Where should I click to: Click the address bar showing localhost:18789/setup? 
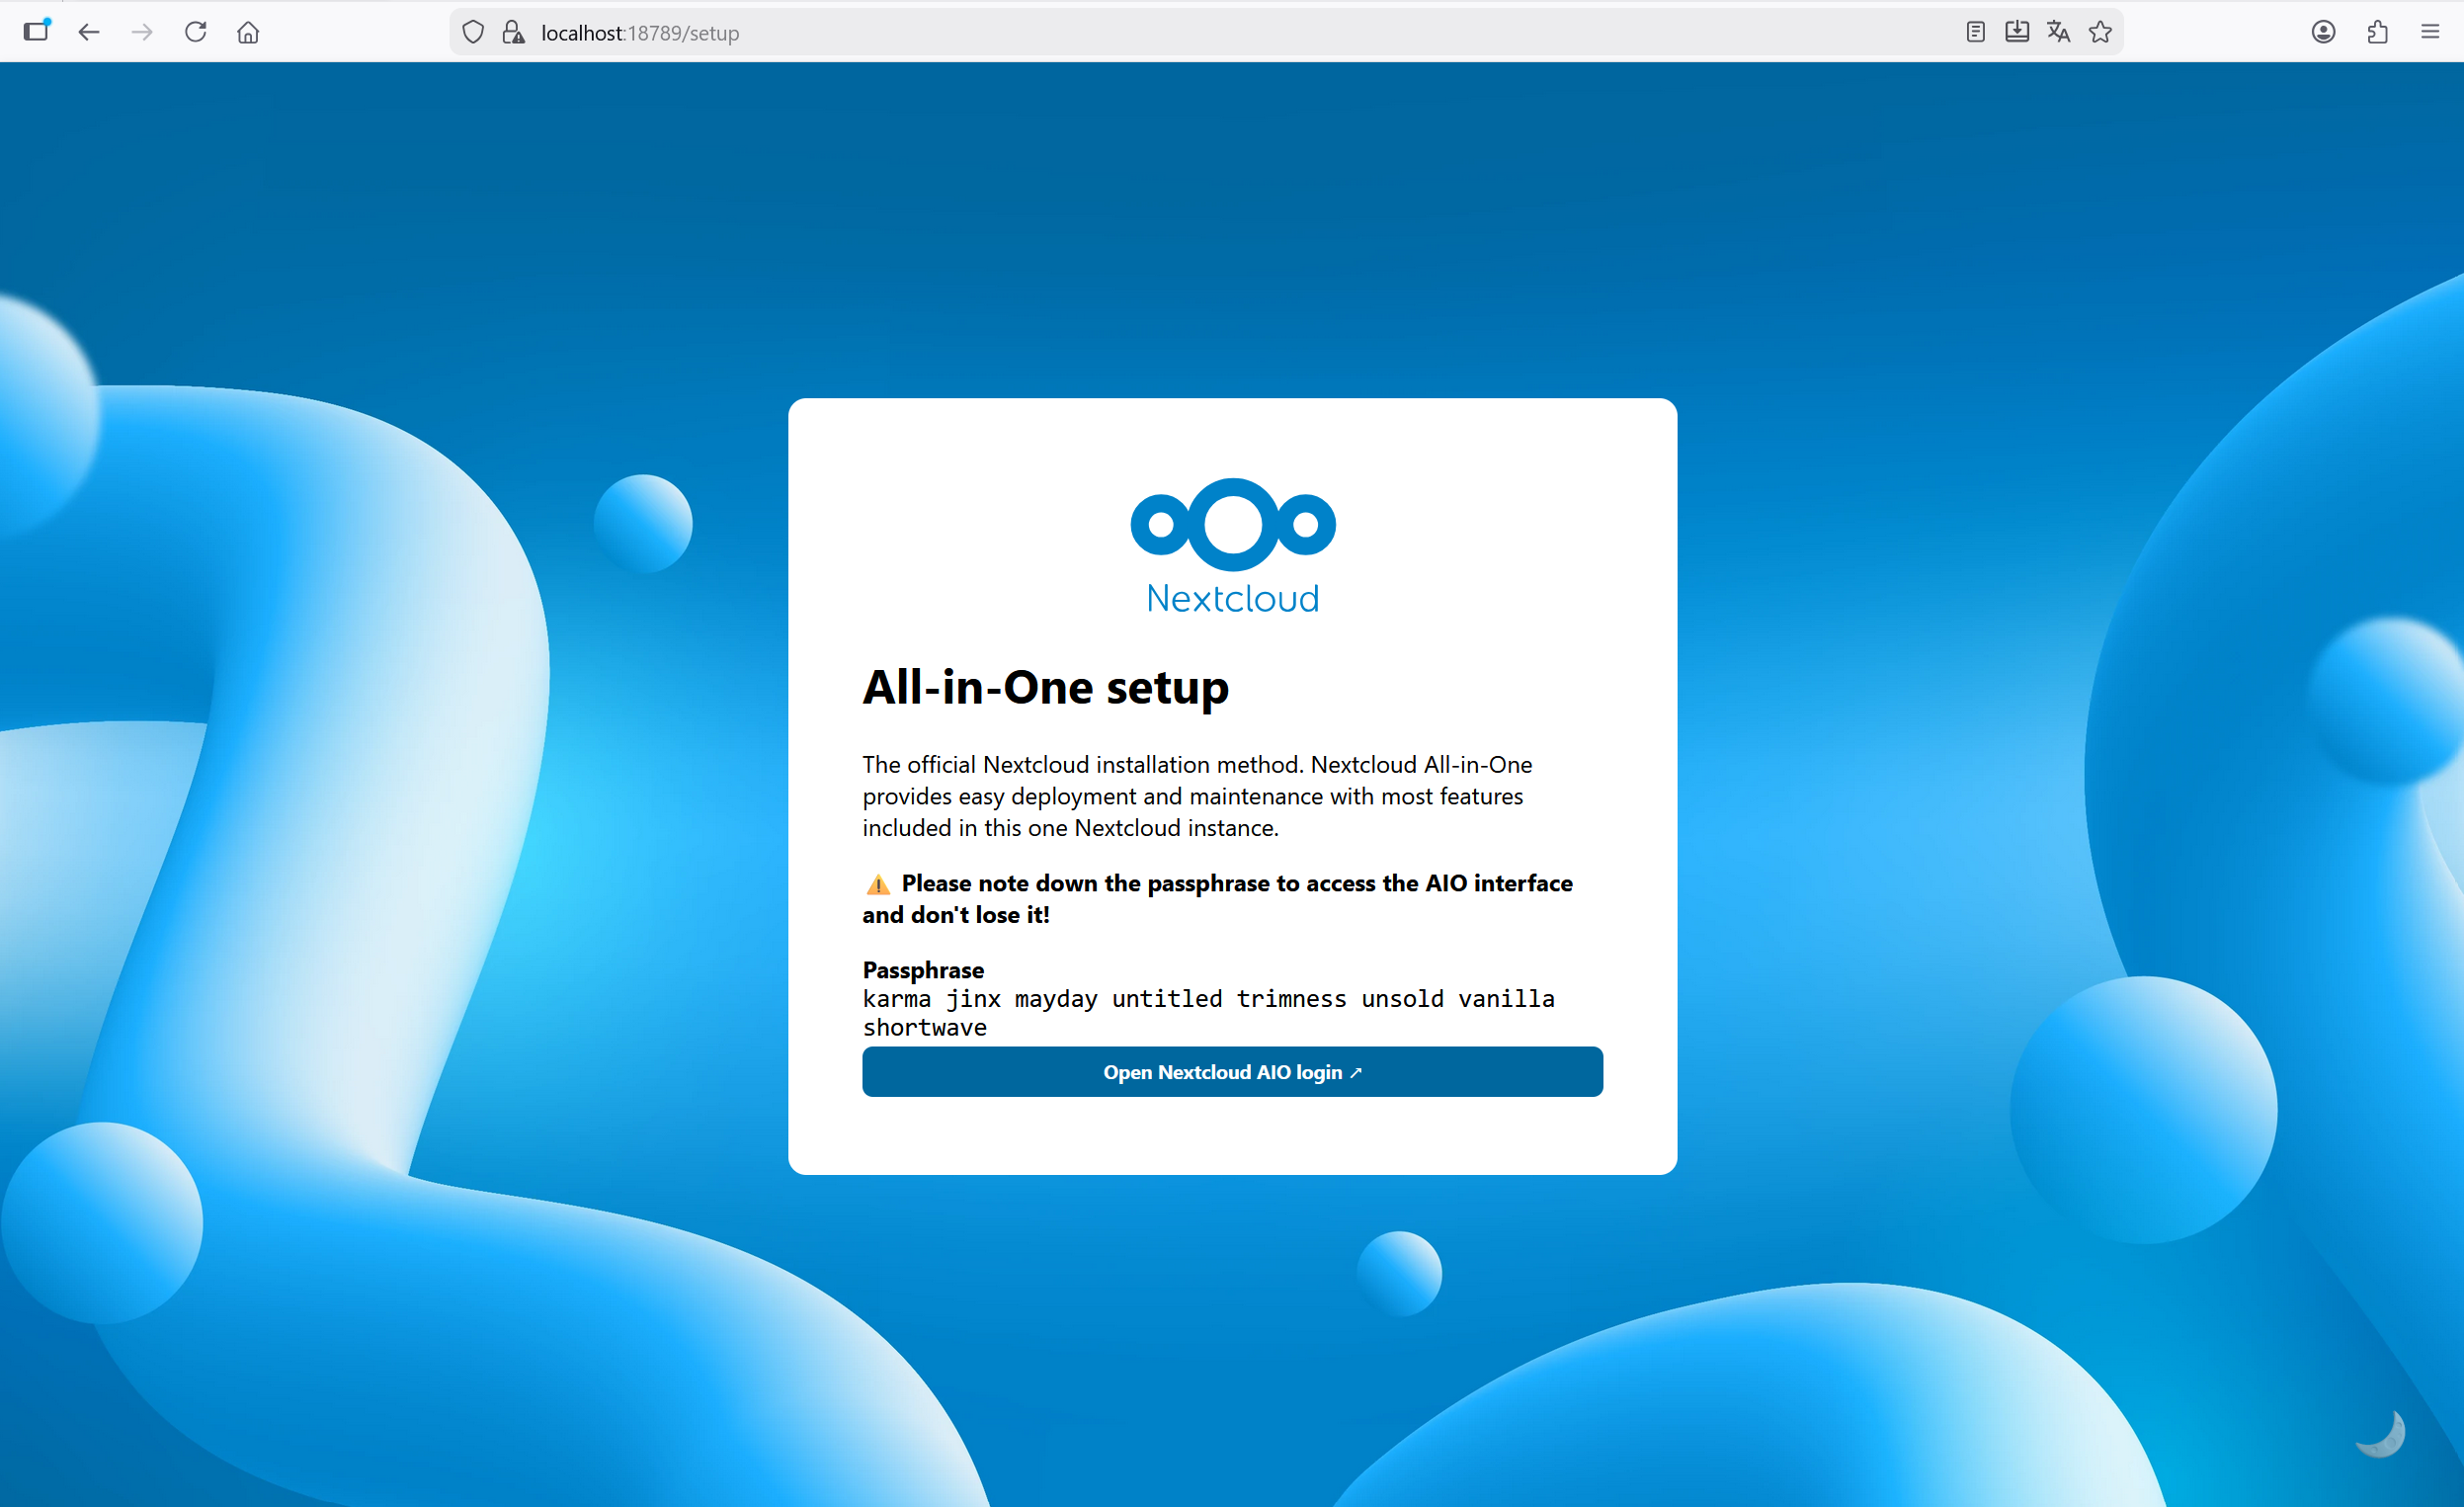640,32
